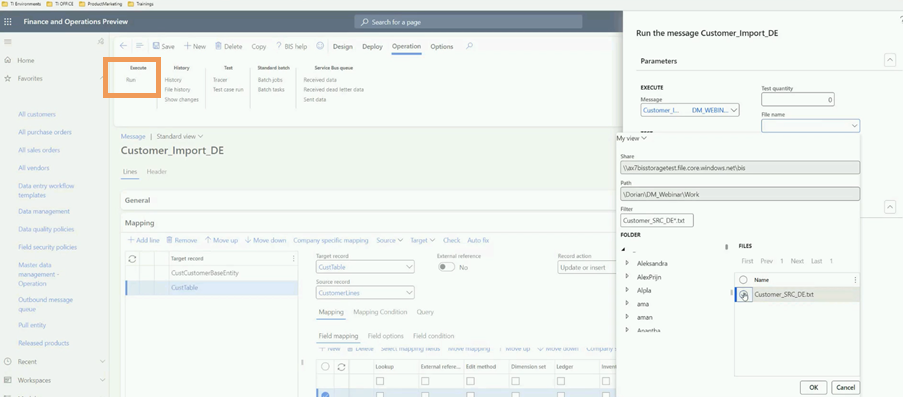
Task: Select all rows in field mapping grid
Action: pyautogui.click(x=325, y=366)
